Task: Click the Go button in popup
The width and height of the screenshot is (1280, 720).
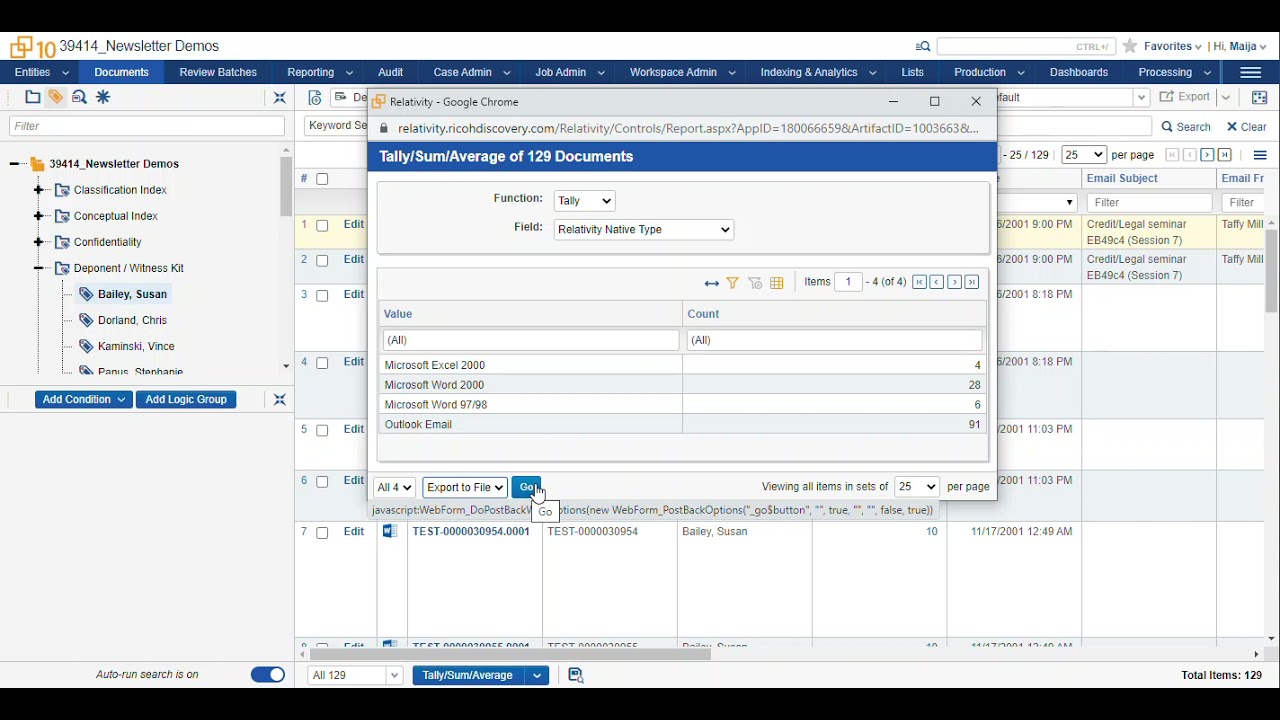Action: click(x=527, y=488)
